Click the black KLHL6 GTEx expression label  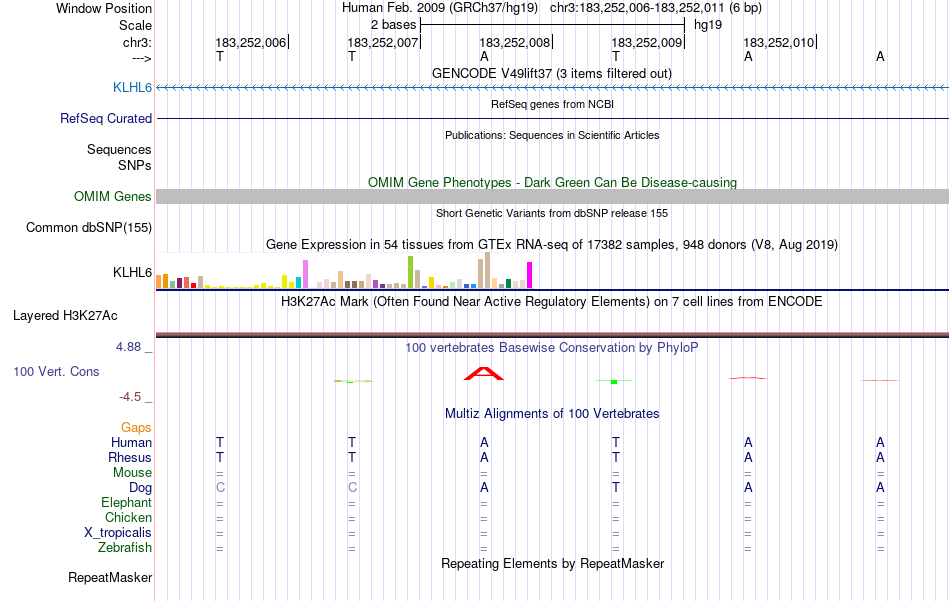(x=132, y=272)
